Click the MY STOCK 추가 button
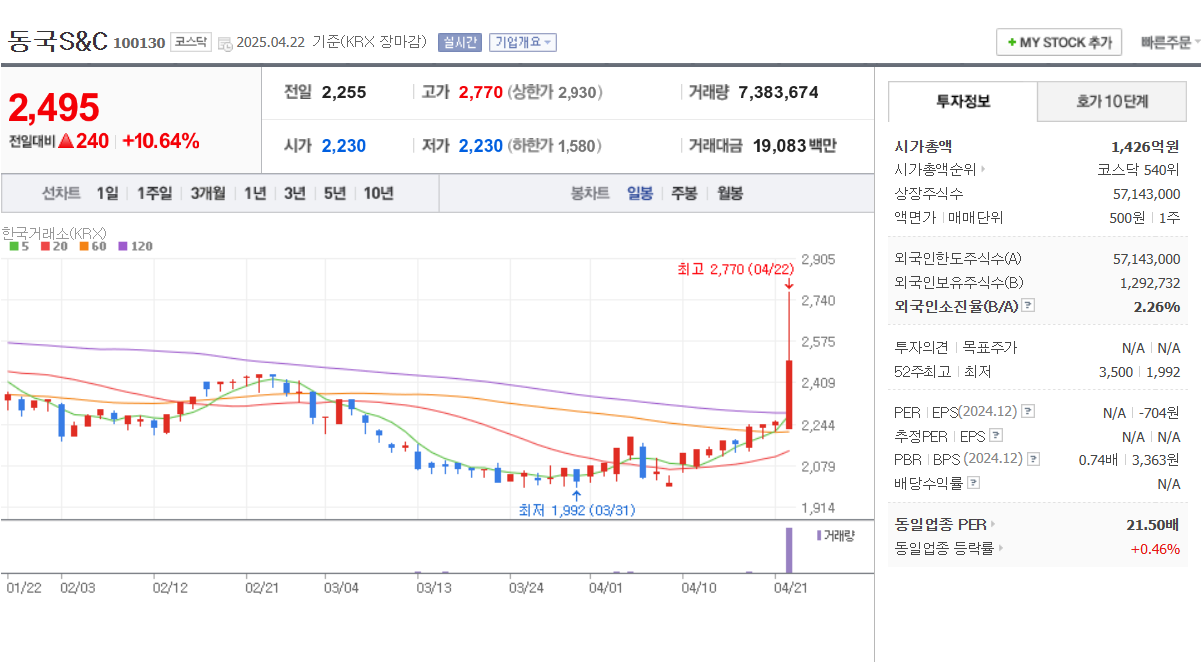The width and height of the screenshot is (1201, 662). [x=1058, y=42]
